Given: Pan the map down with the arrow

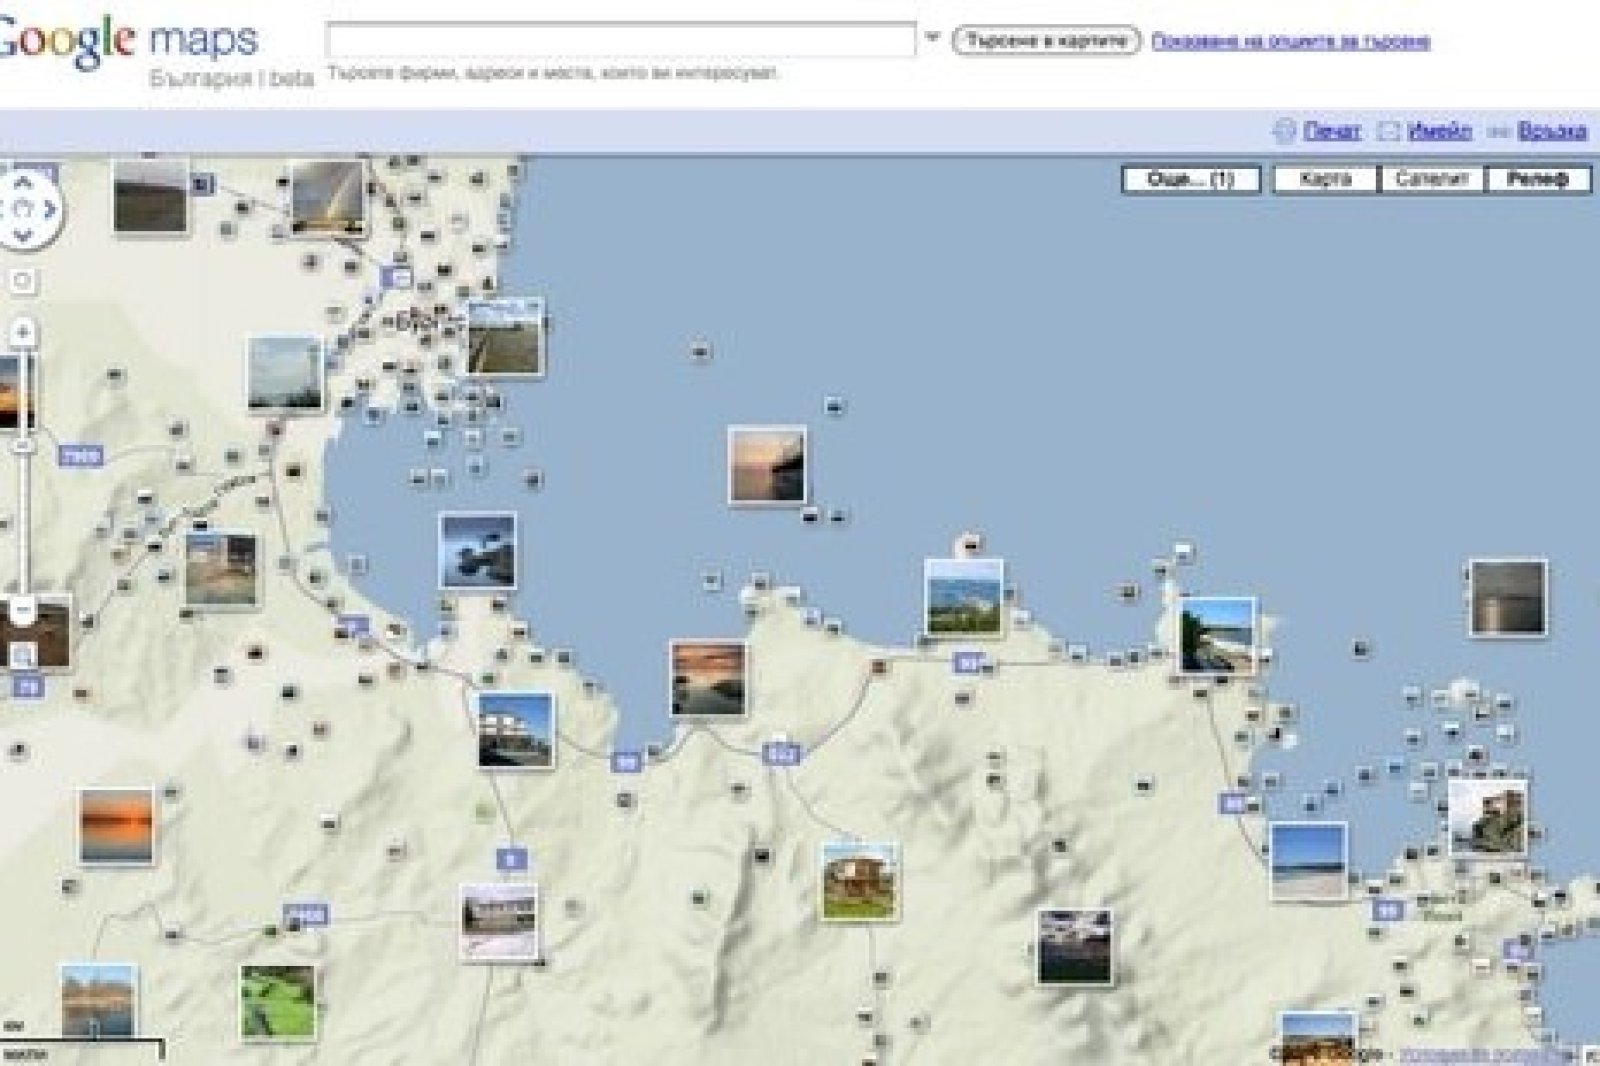Looking at the screenshot, I should coord(22,237).
